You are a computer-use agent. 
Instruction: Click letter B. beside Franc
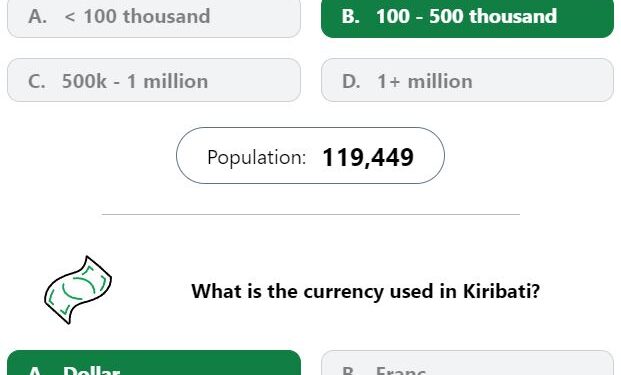348,371
